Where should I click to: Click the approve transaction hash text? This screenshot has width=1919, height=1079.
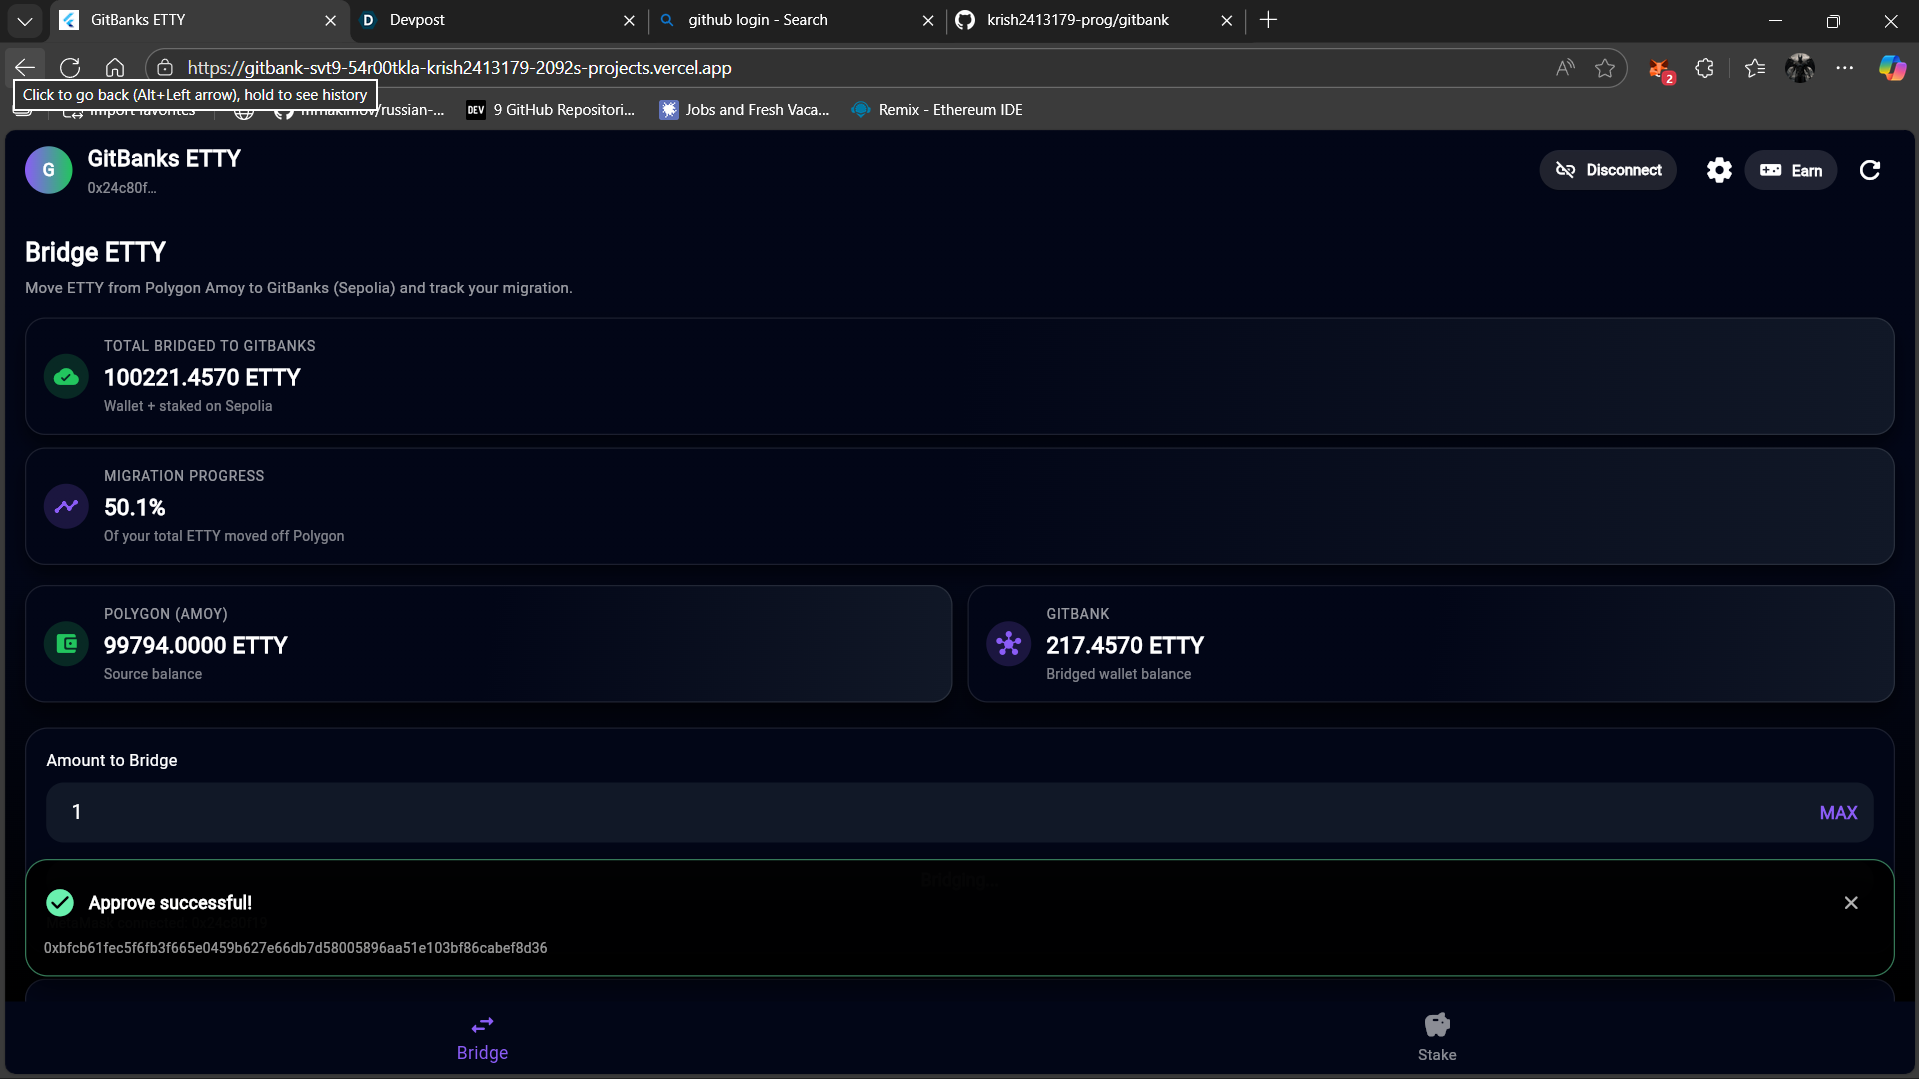coord(295,948)
